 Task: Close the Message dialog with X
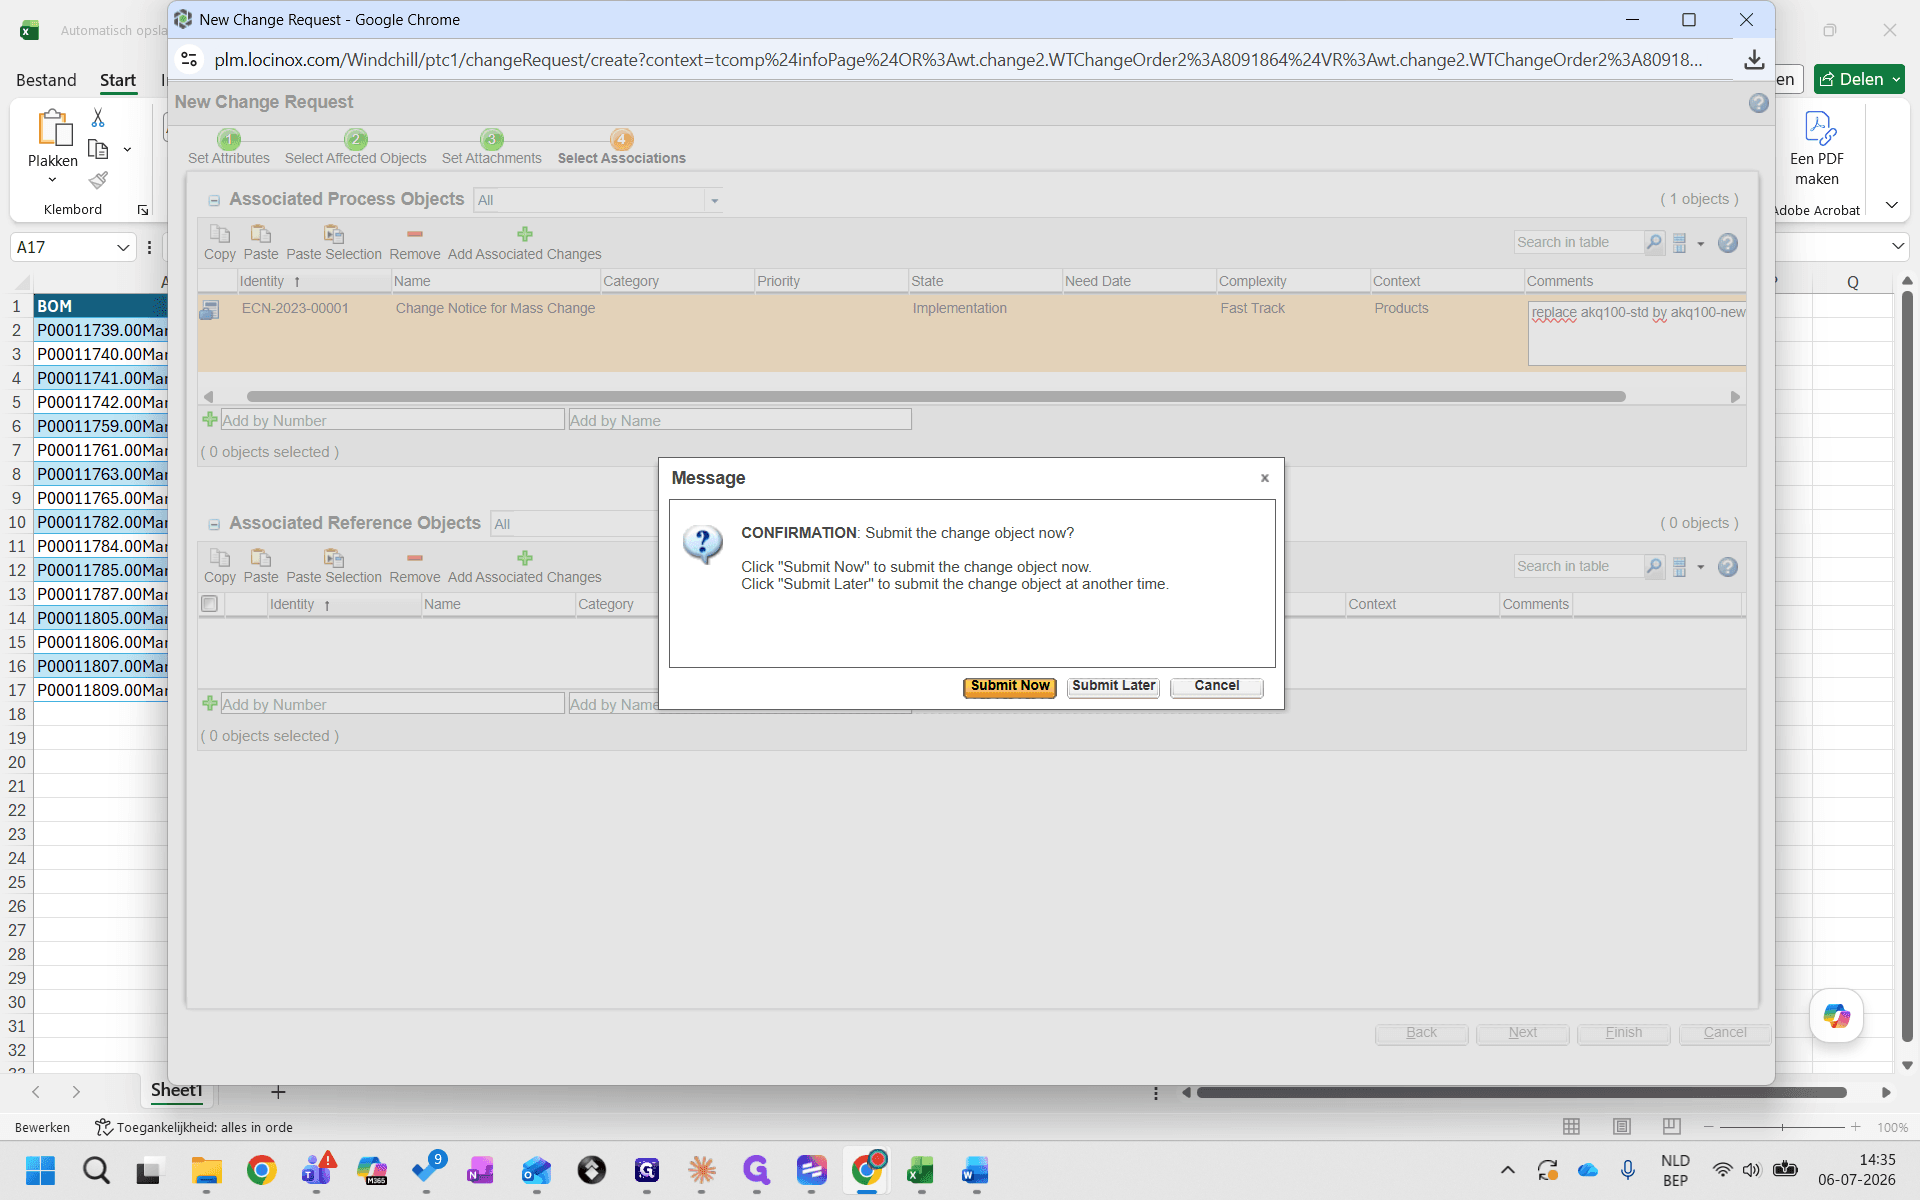[x=1265, y=478]
